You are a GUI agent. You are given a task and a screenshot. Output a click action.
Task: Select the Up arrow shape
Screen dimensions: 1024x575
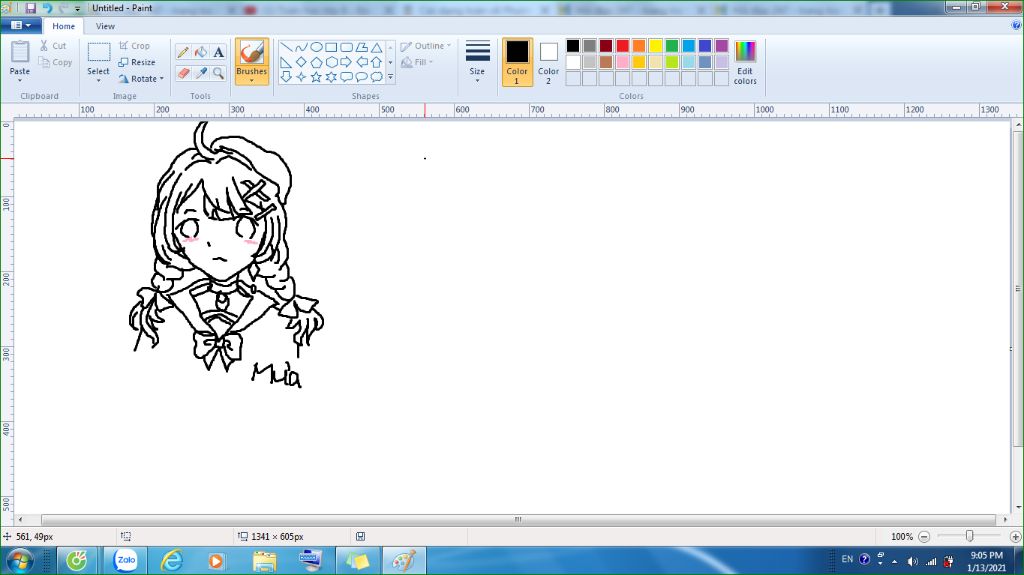coord(376,62)
